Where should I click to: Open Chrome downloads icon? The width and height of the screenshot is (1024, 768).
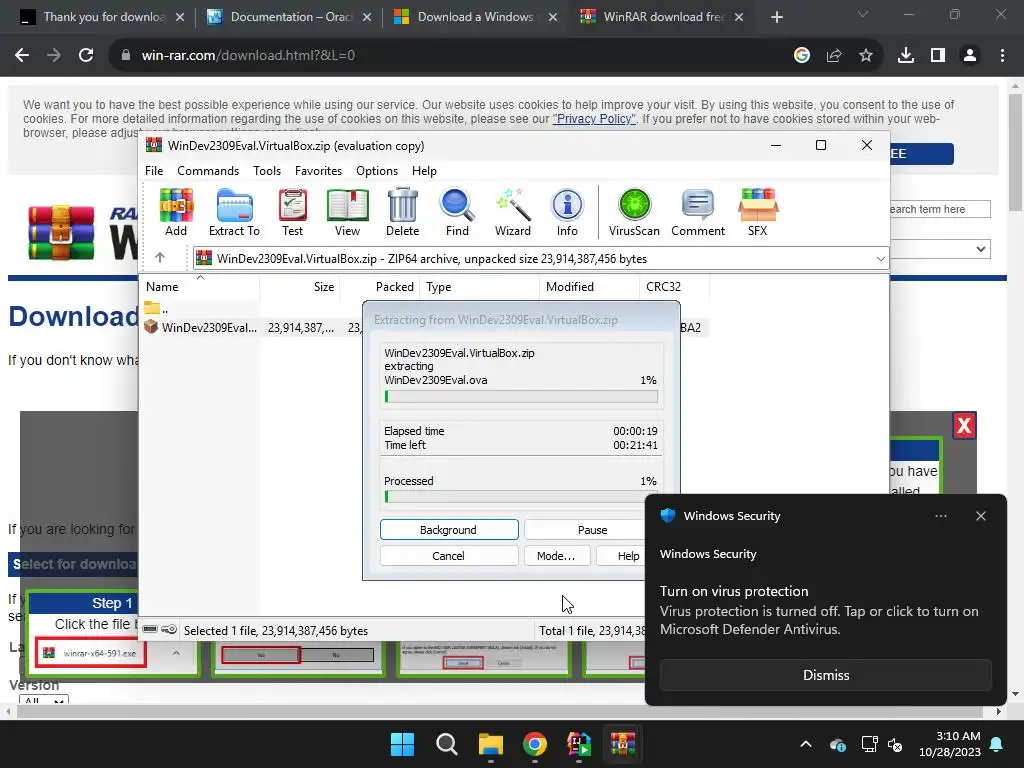click(906, 56)
